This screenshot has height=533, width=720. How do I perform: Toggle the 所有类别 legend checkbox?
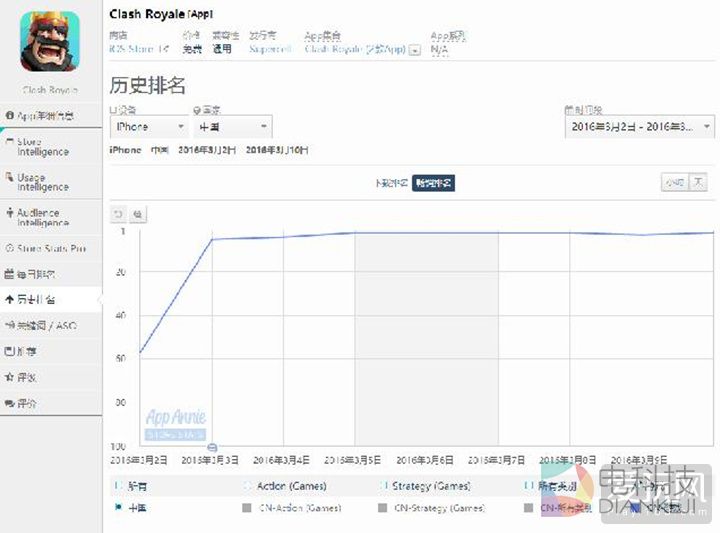[529, 485]
